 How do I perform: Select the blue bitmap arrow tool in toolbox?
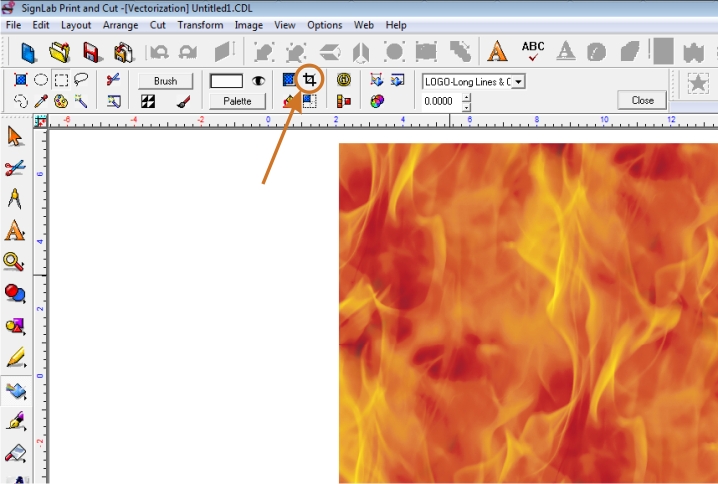tap(16, 390)
